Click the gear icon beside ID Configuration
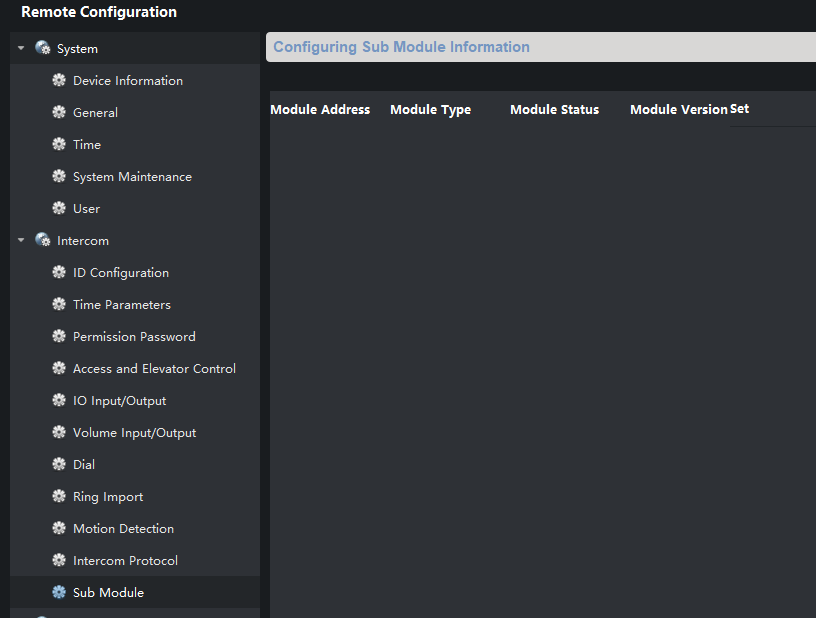The image size is (816, 618). pyautogui.click(x=59, y=273)
